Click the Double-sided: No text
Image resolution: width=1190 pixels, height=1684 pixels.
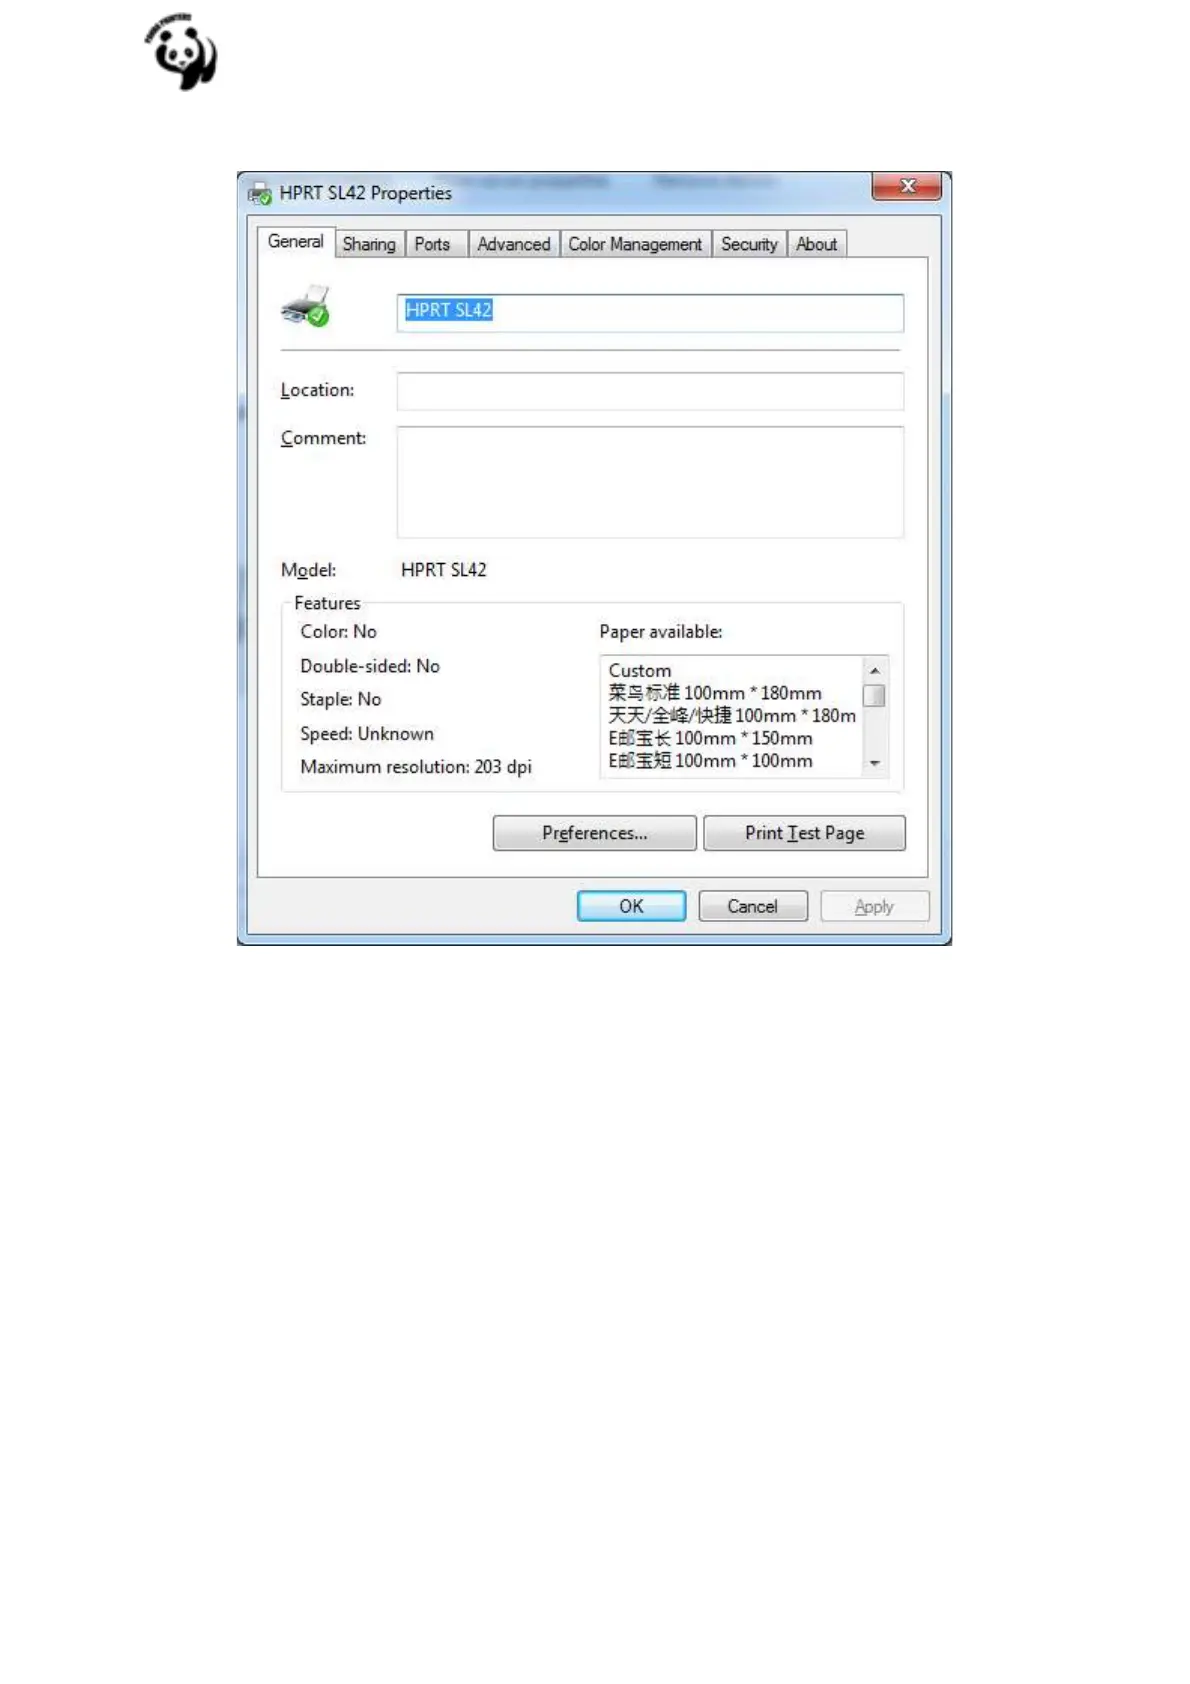pyautogui.click(x=370, y=666)
